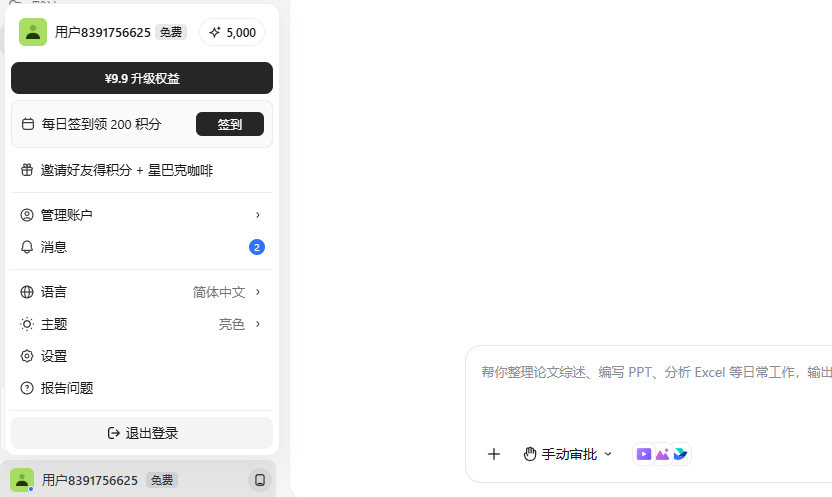Open the 语言 language submenu

[142, 292]
